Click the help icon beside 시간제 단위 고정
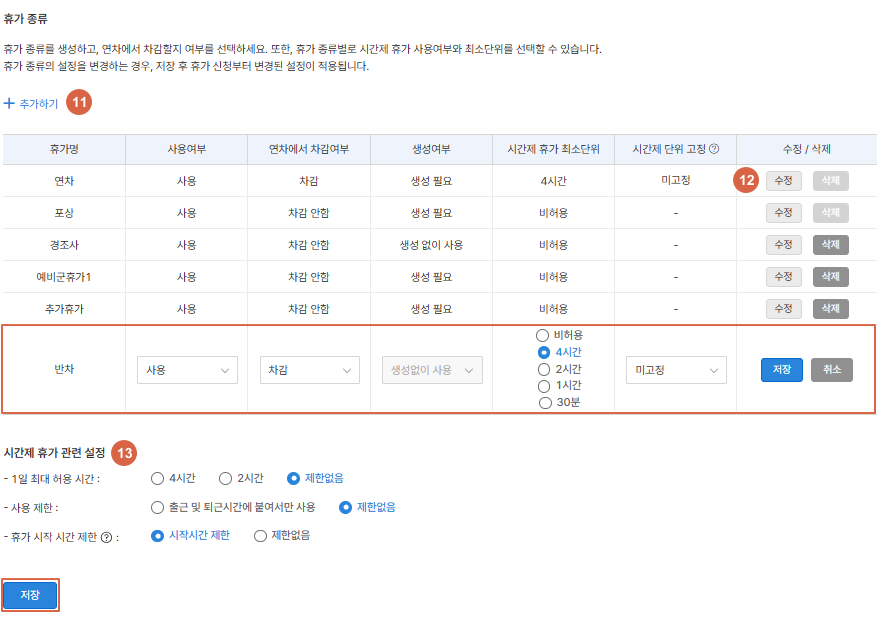 pyautogui.click(x=714, y=149)
